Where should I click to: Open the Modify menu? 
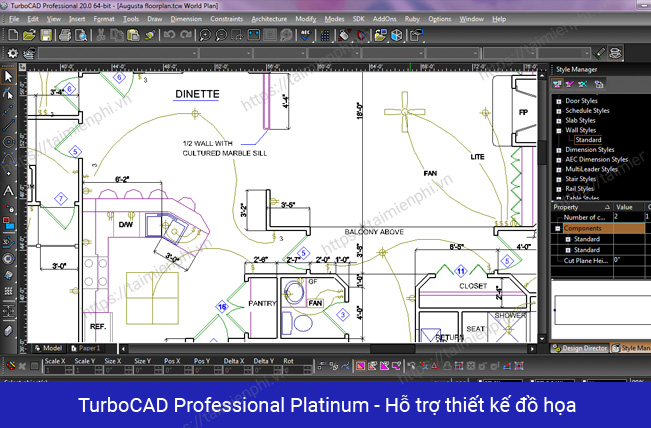[306, 19]
